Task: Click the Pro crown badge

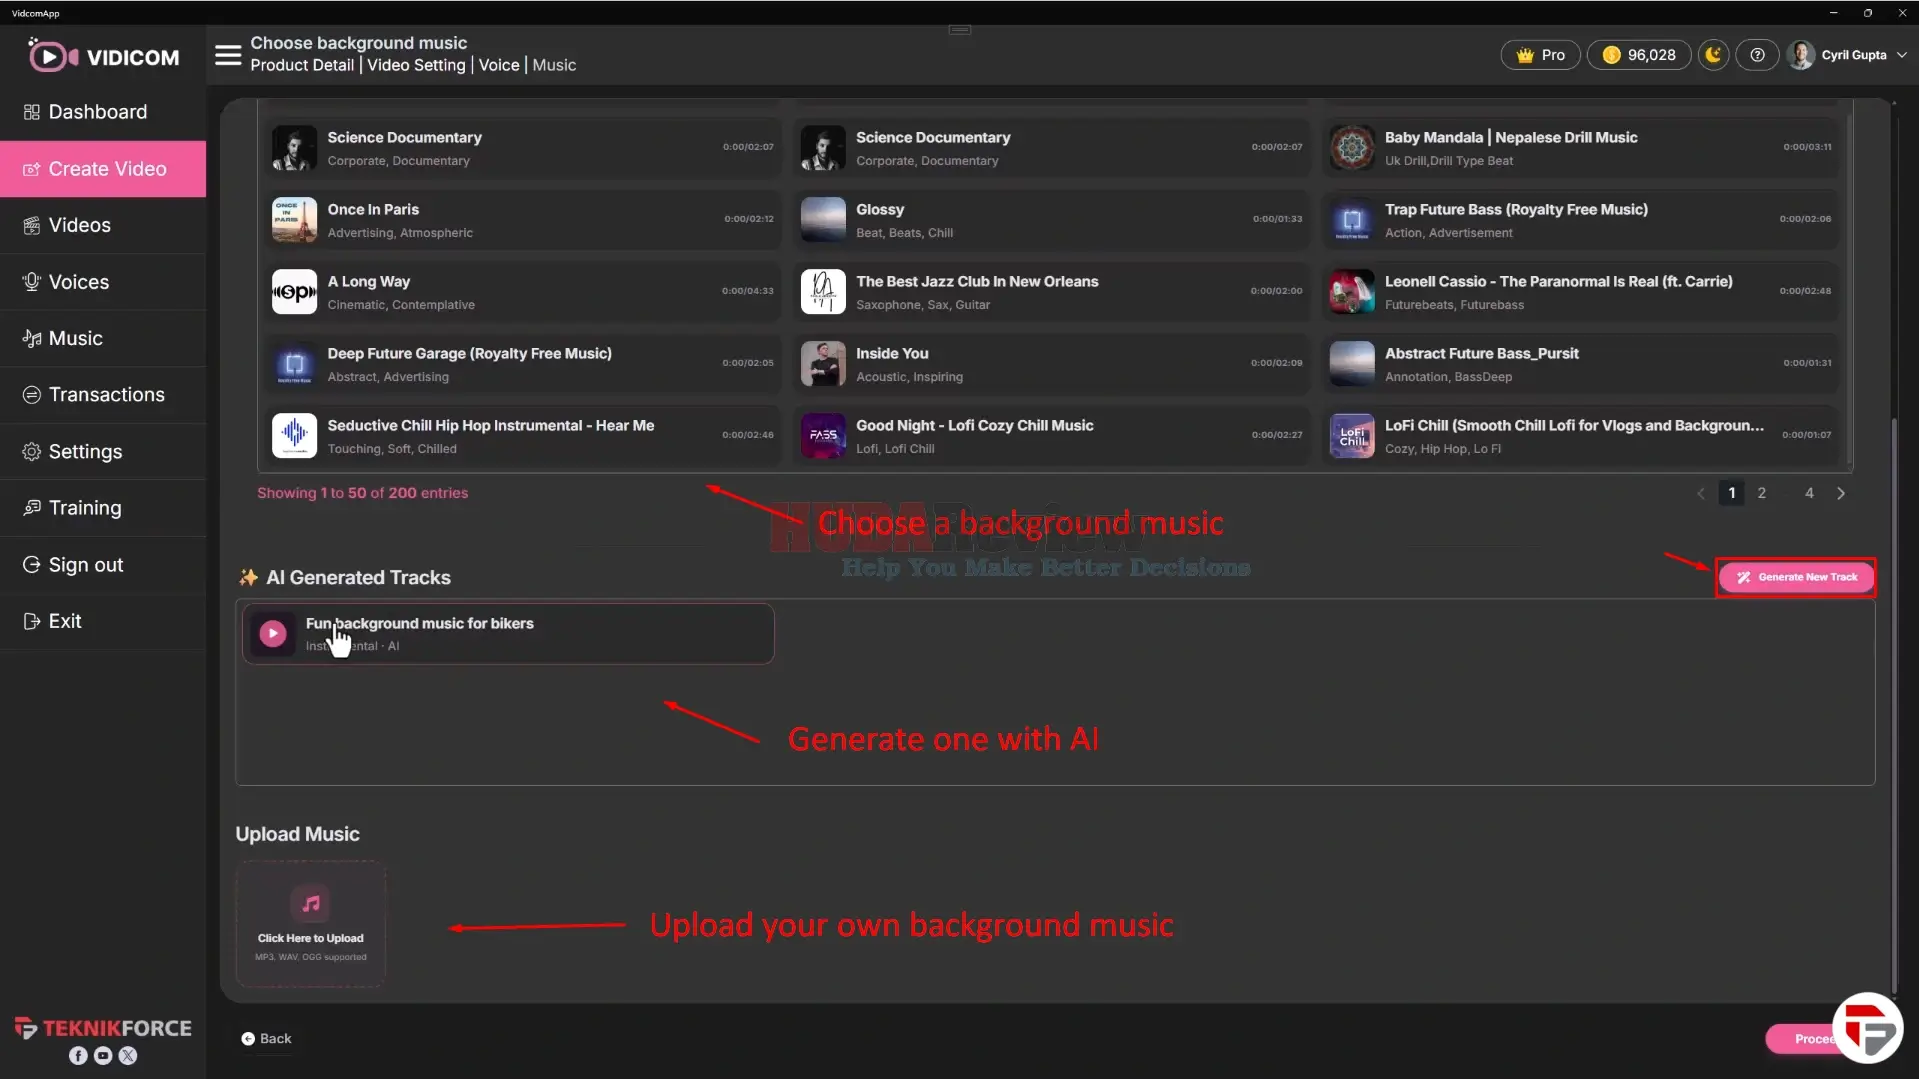Action: (1540, 55)
